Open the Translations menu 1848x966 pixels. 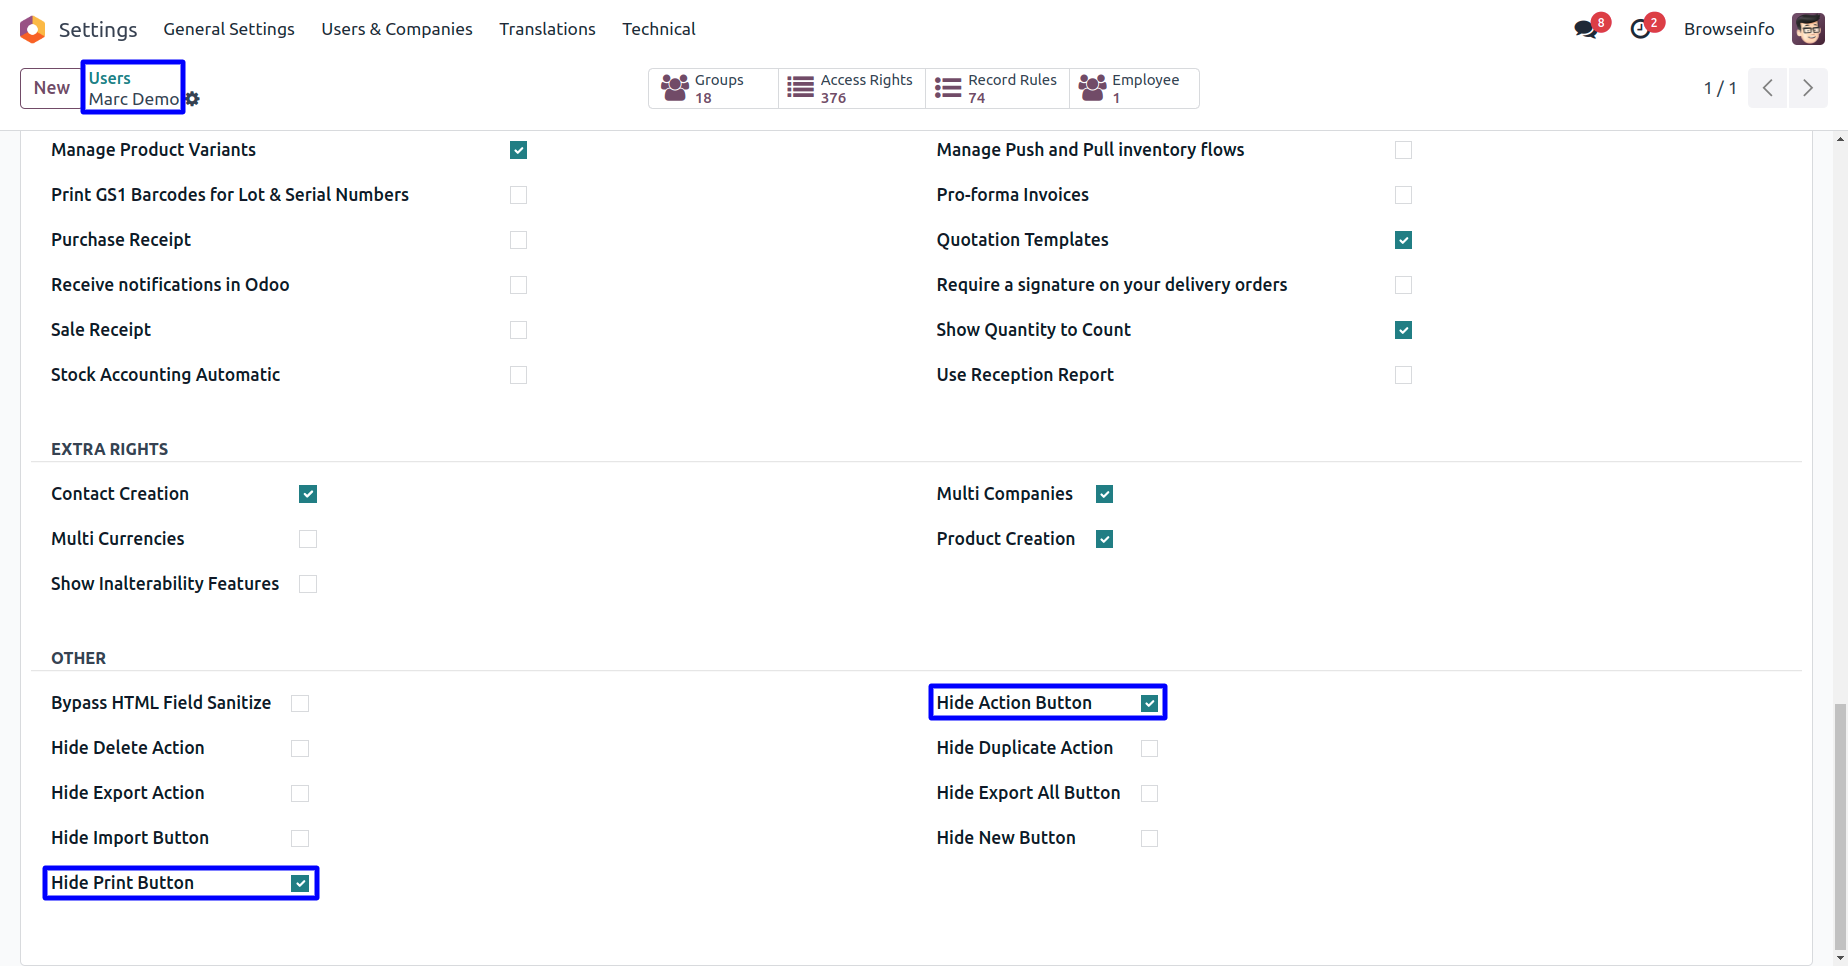pyautogui.click(x=547, y=29)
